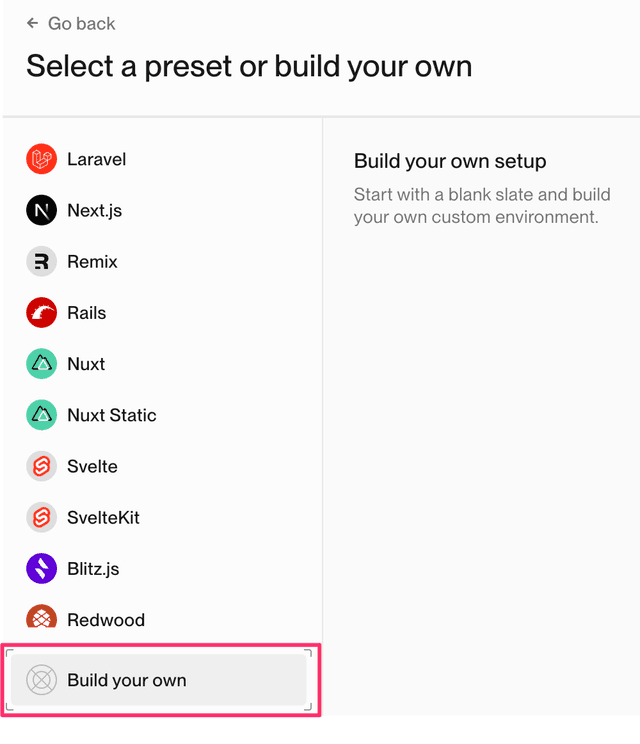Screen dimensions: 640x744
Task: Click the Build your own setup heading
Action: (450, 161)
